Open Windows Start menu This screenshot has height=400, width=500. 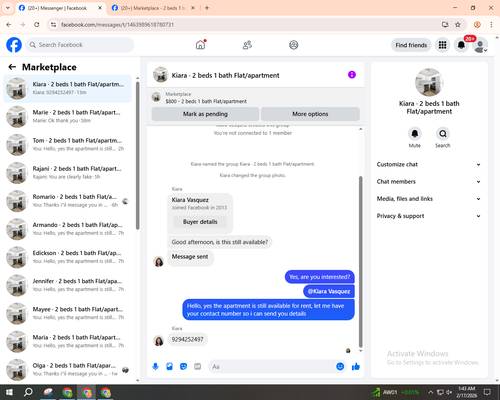tap(9, 392)
